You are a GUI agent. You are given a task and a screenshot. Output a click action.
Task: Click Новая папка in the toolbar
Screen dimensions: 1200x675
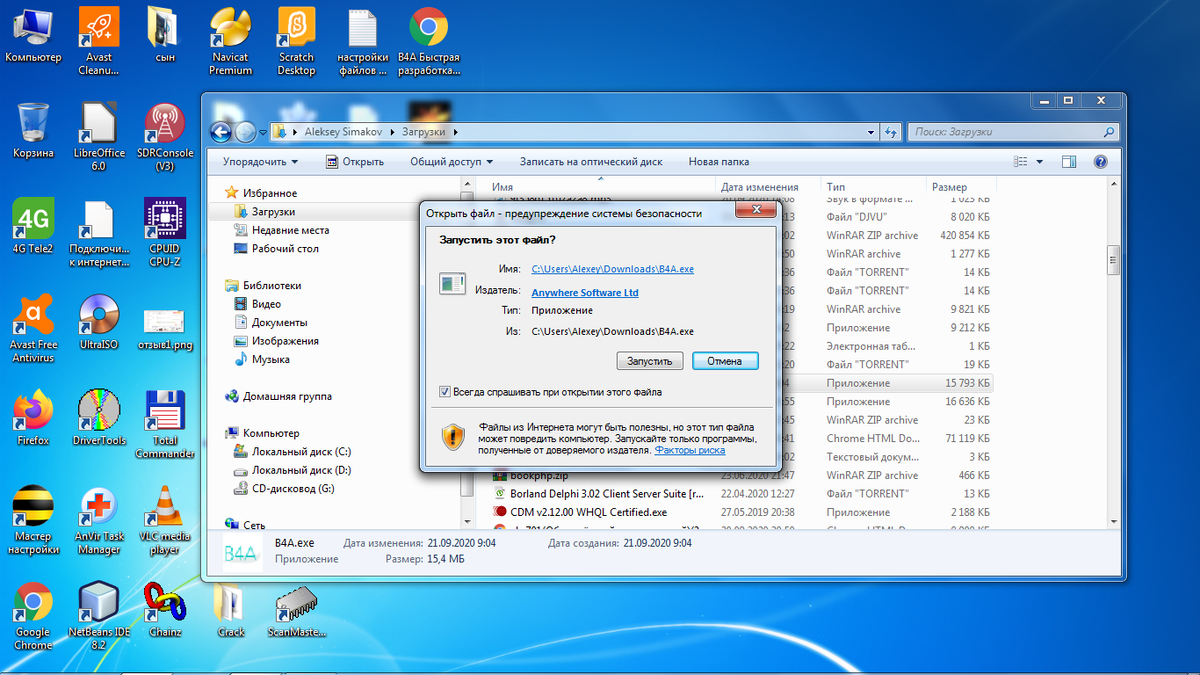coord(718,161)
